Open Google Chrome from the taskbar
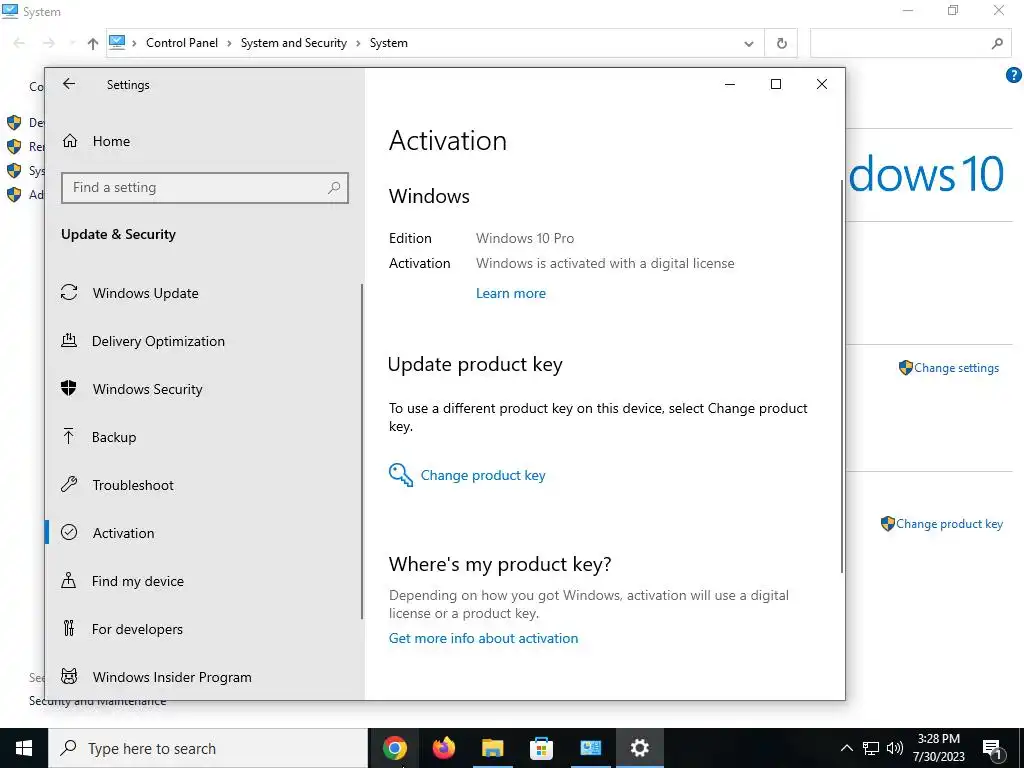The height and width of the screenshot is (768, 1024). [x=395, y=748]
